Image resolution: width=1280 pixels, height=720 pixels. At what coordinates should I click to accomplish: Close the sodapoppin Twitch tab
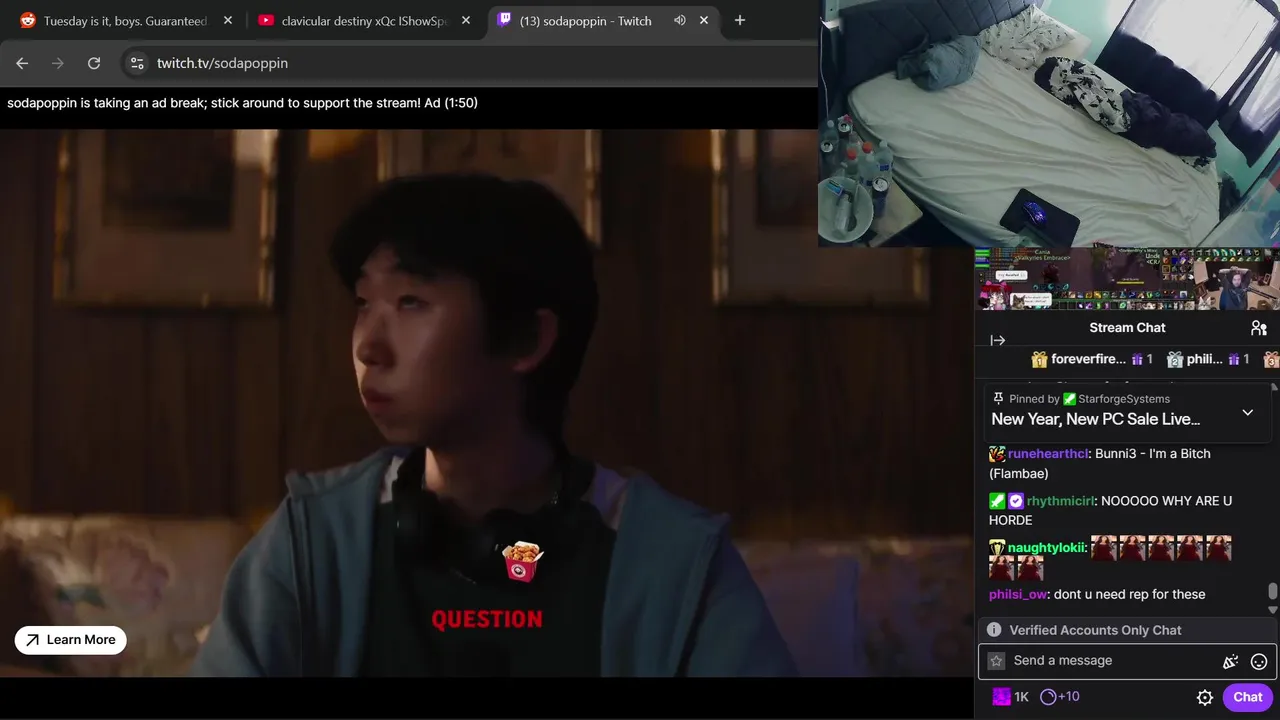pos(704,20)
